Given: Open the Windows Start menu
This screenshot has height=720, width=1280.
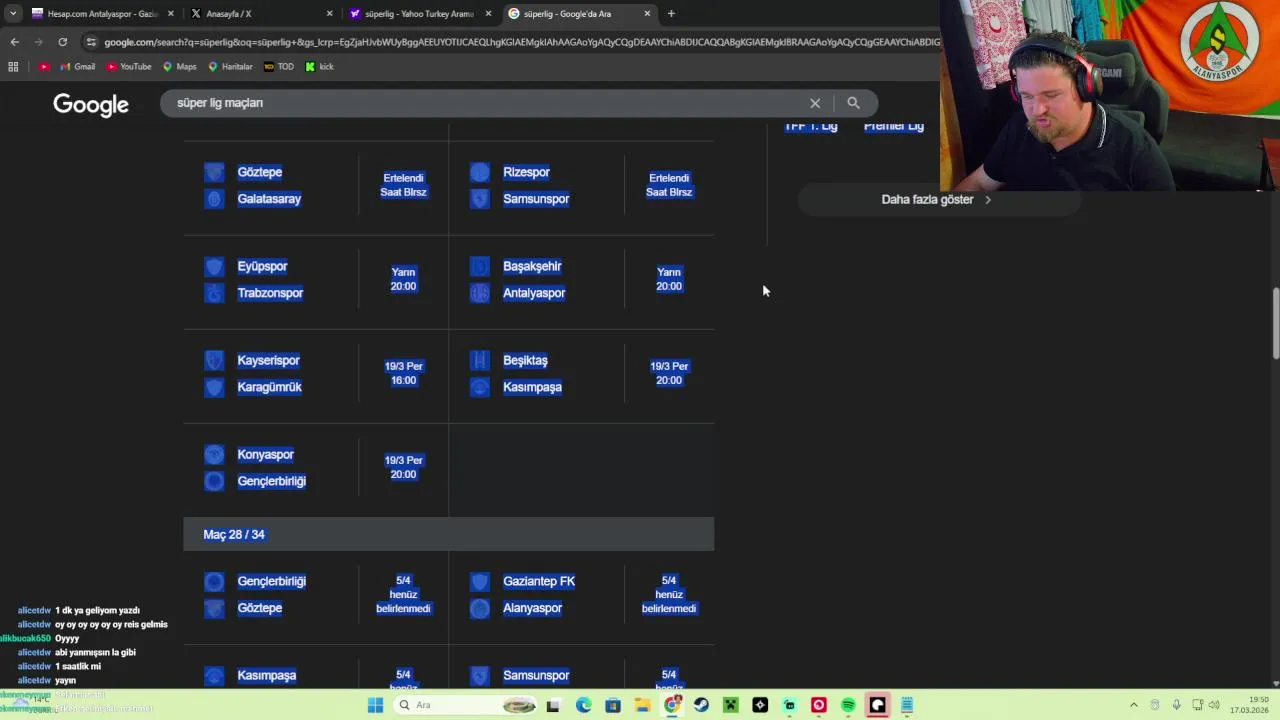Looking at the screenshot, I should click(x=375, y=705).
